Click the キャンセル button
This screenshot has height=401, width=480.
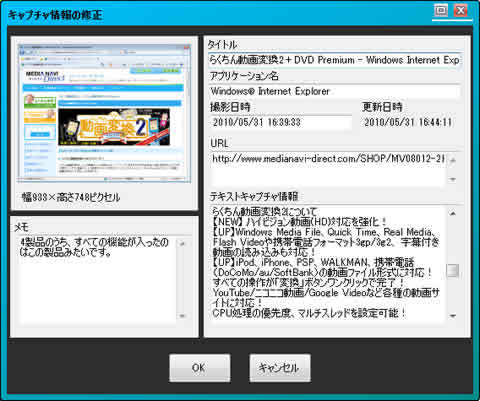pyautogui.click(x=280, y=368)
